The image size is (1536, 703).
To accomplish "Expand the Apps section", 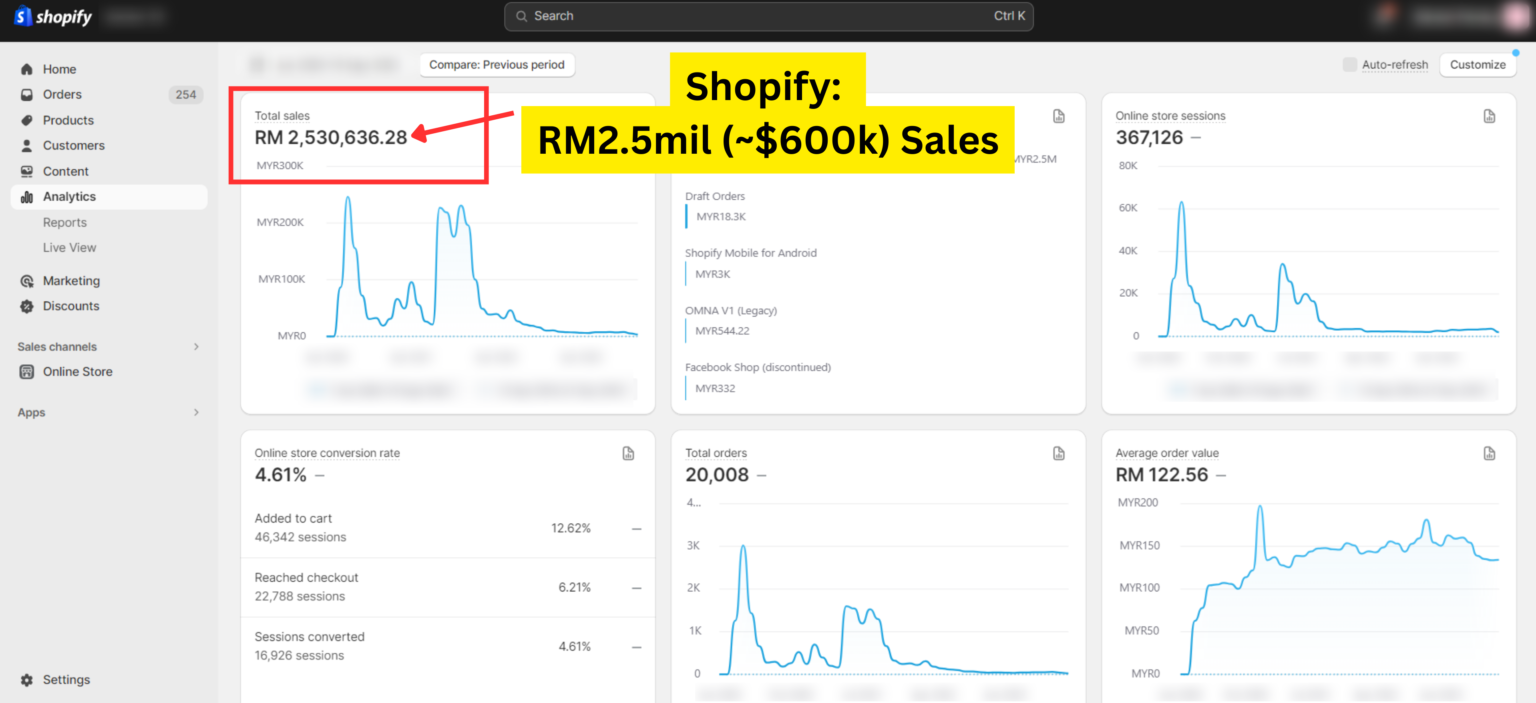I will [196, 413].
